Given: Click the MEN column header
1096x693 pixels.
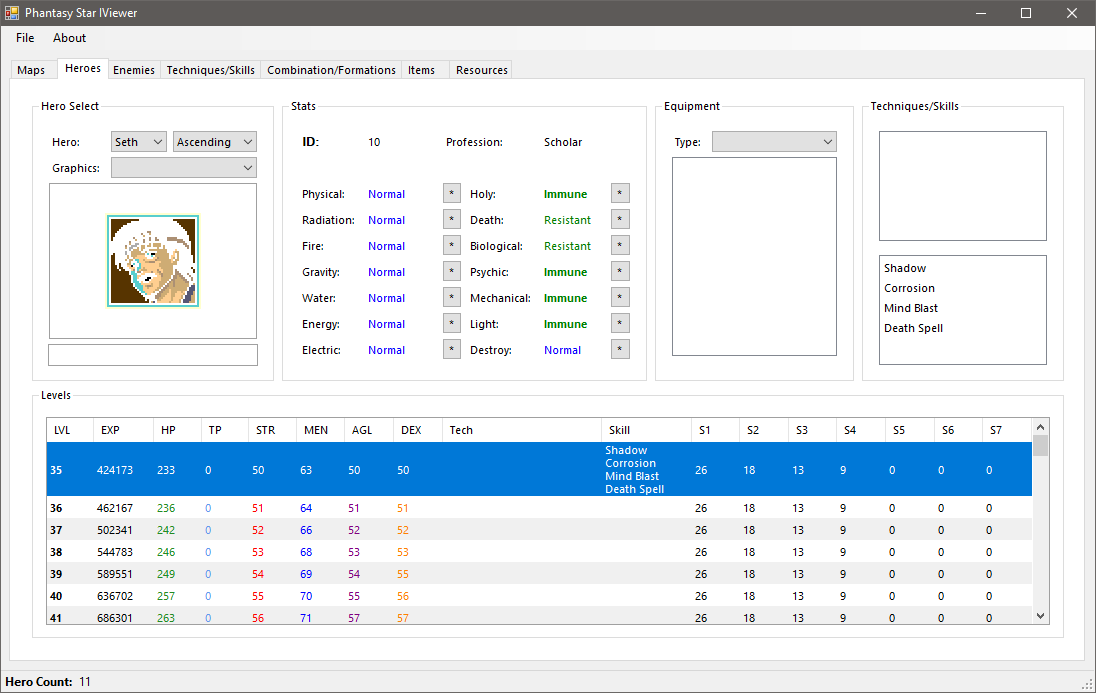Looking at the screenshot, I should (x=321, y=430).
